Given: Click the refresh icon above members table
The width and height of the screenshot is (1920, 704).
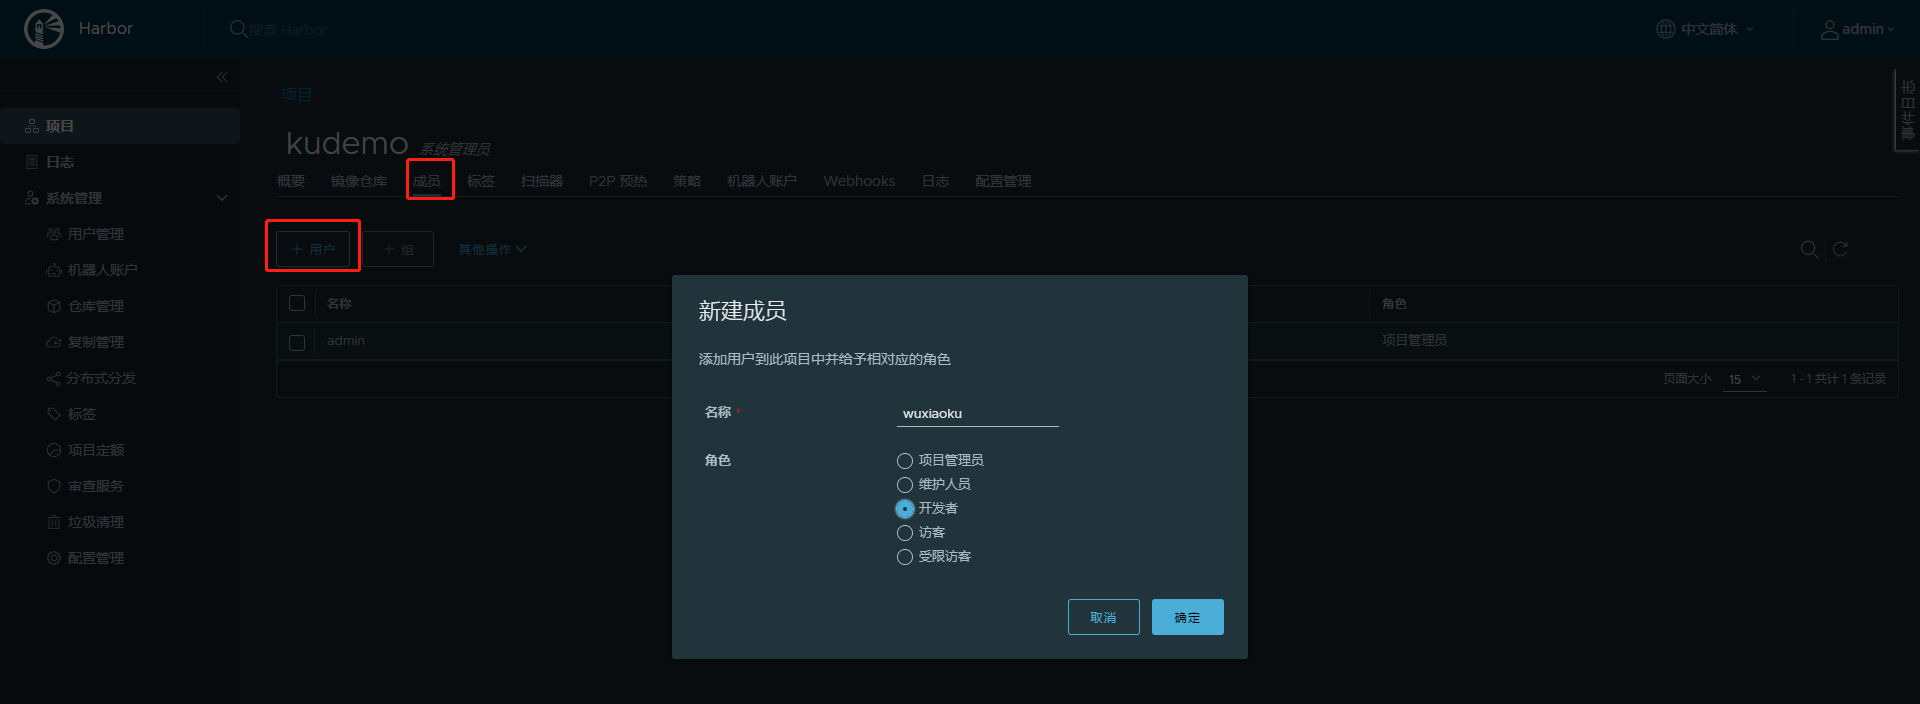Looking at the screenshot, I should 1840,249.
